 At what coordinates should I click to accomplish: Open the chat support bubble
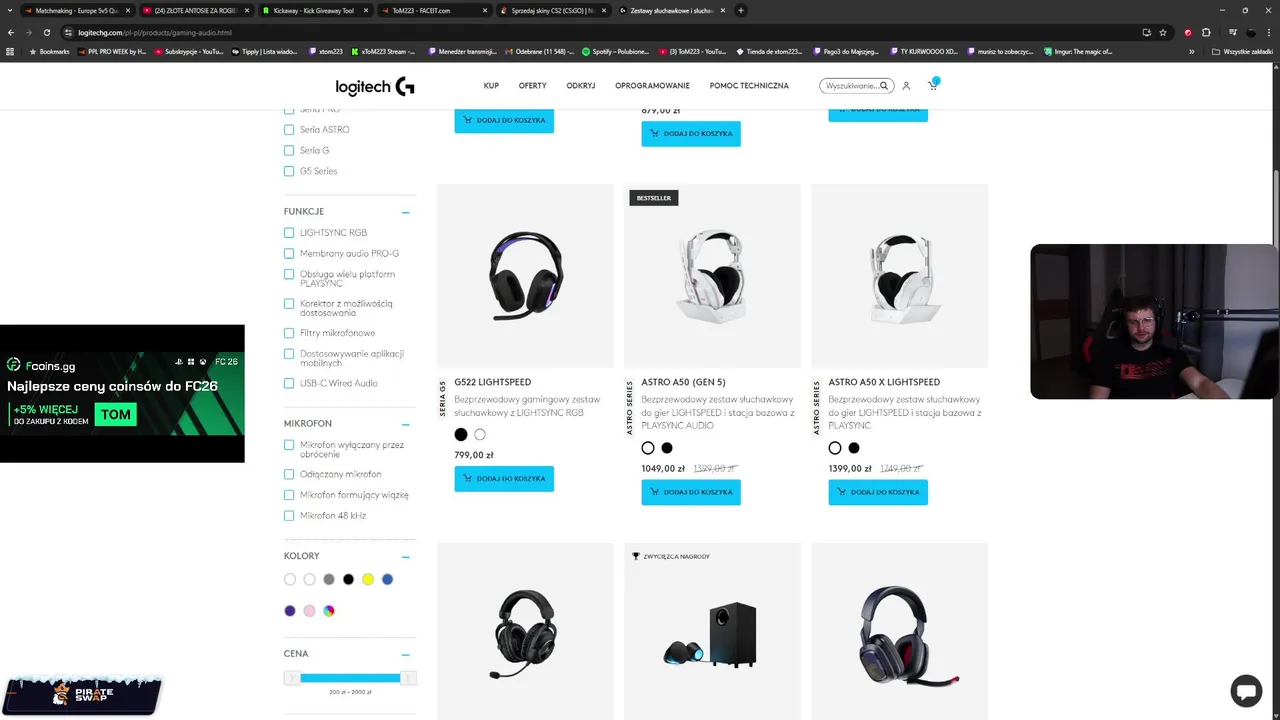pos(1246,691)
